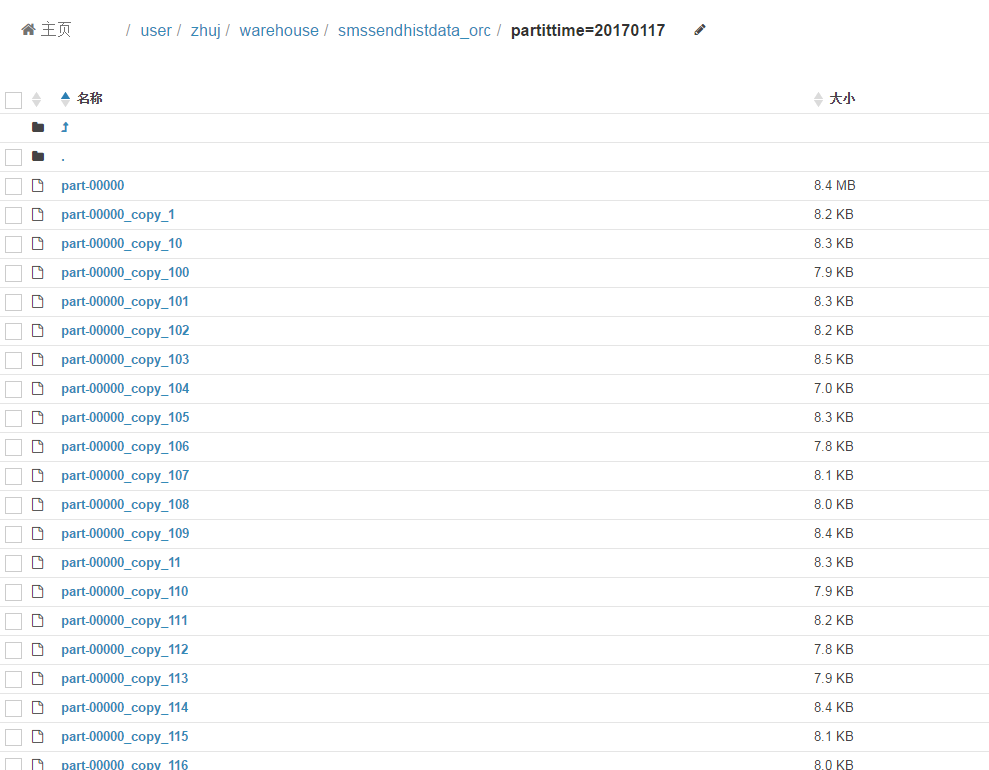Open file part-00000_copy_107

(125, 475)
